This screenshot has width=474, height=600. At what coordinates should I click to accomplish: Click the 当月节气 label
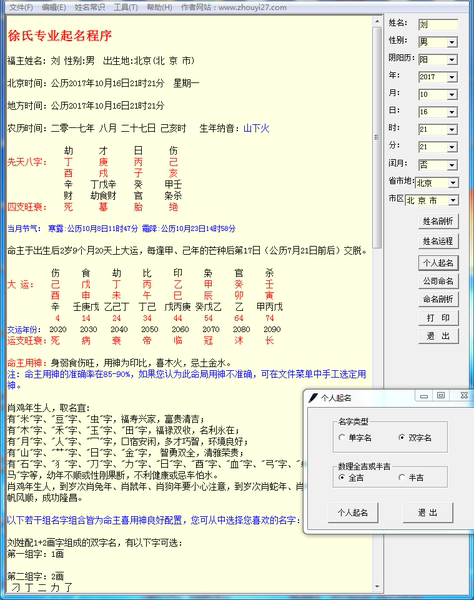(x=24, y=229)
